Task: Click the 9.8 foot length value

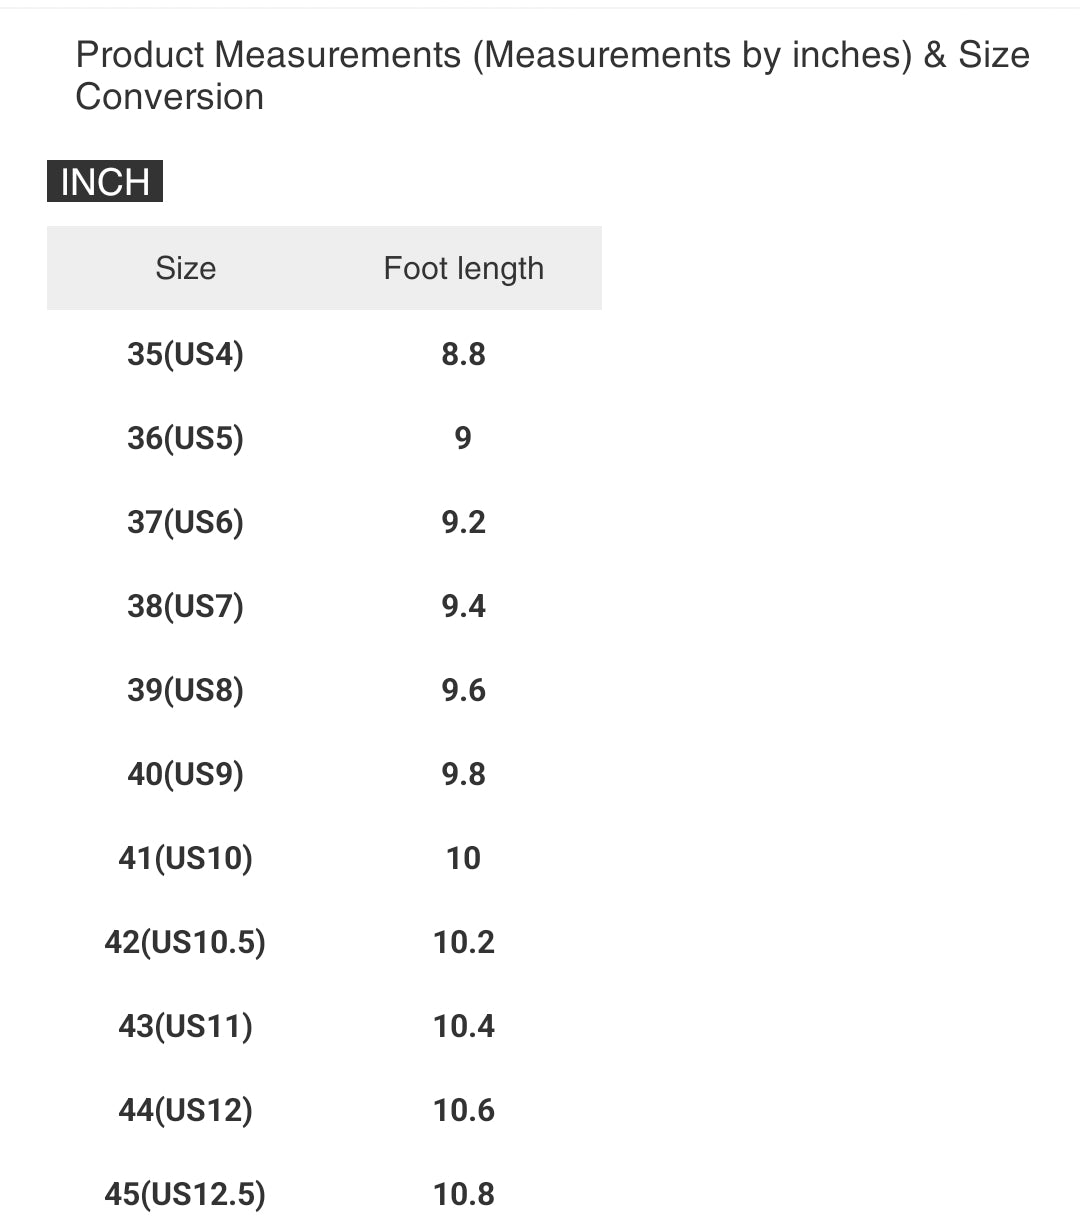Action: pos(463,774)
